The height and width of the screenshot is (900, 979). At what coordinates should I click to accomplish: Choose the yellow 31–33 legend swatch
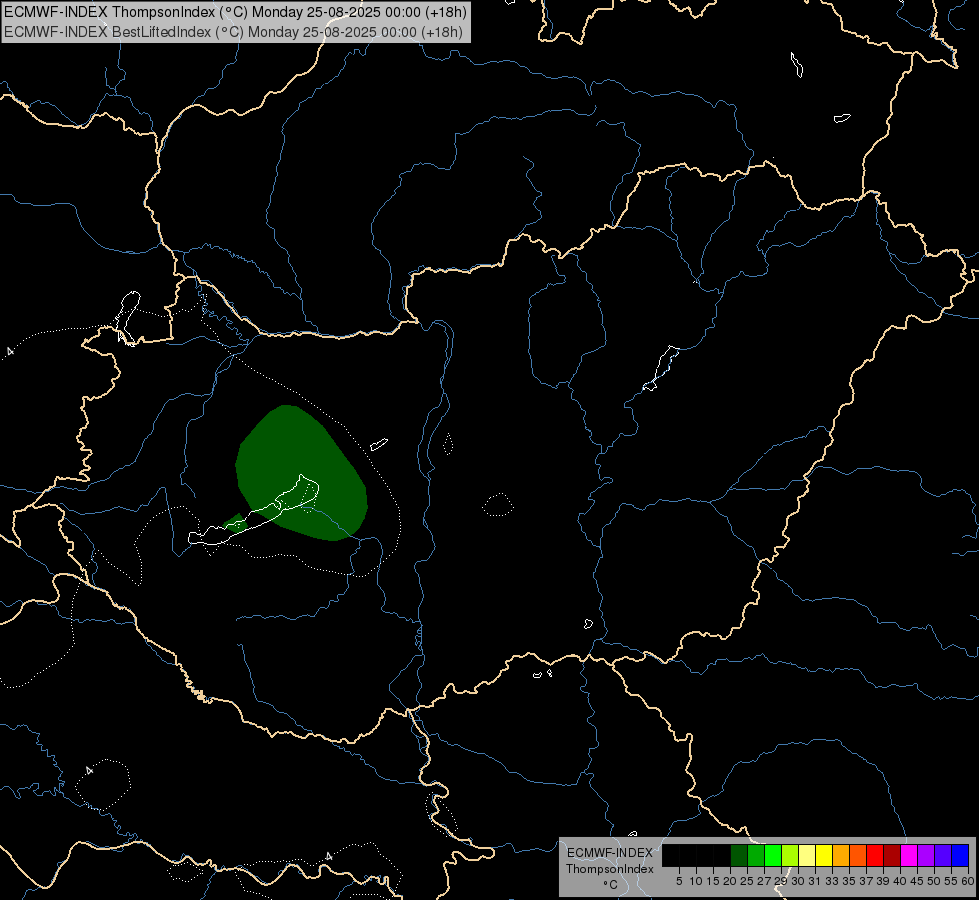coord(824,855)
